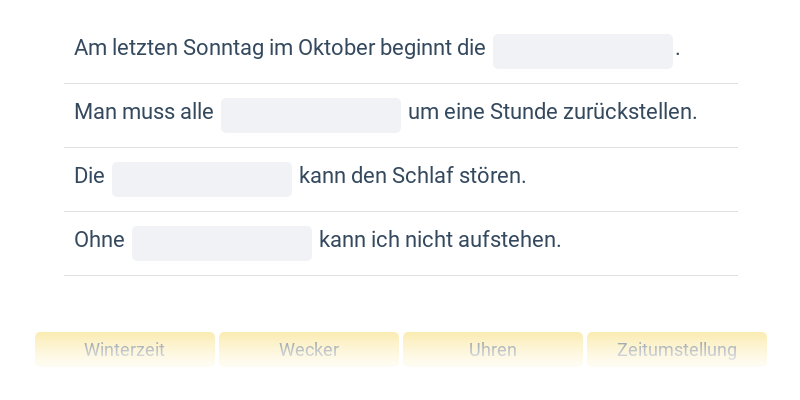The height and width of the screenshot is (400, 800).
Task: Click the 'Zeitumstellung' word tile
Action: [x=677, y=350]
